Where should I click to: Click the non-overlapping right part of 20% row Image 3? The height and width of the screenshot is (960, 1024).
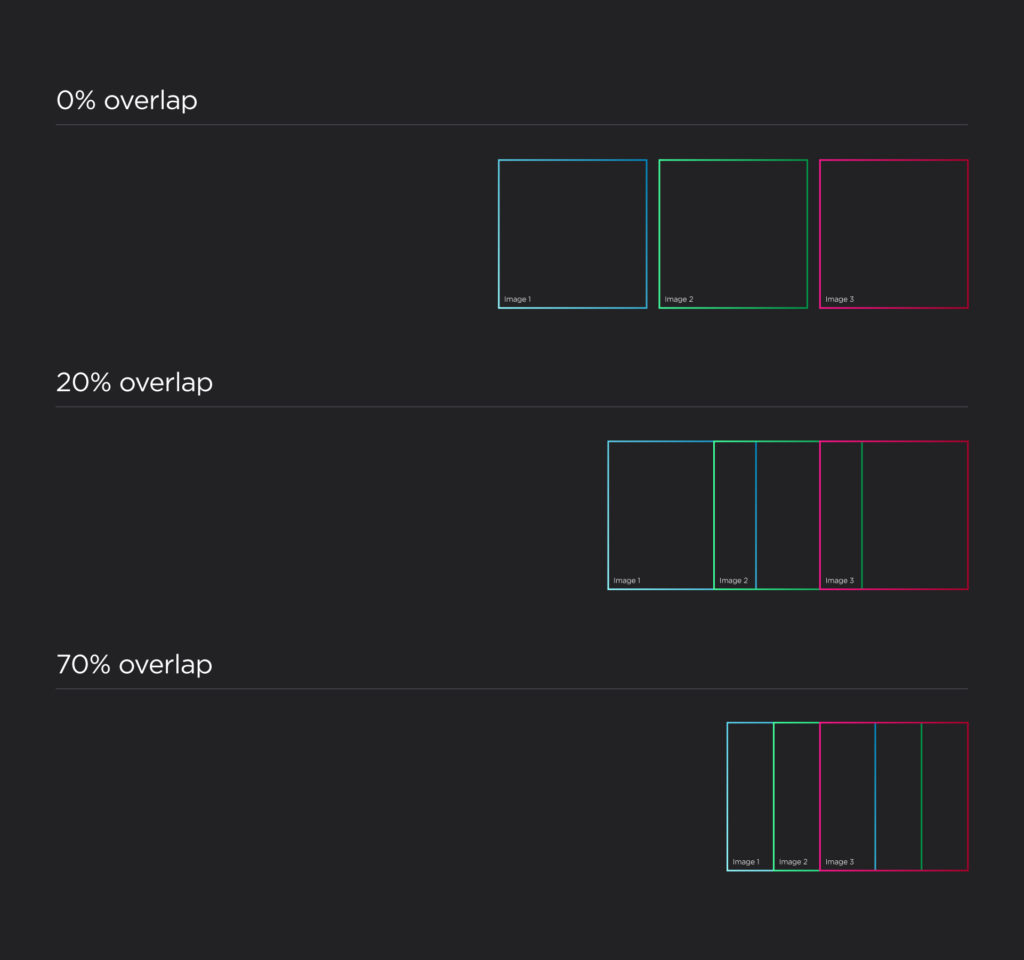click(x=915, y=515)
